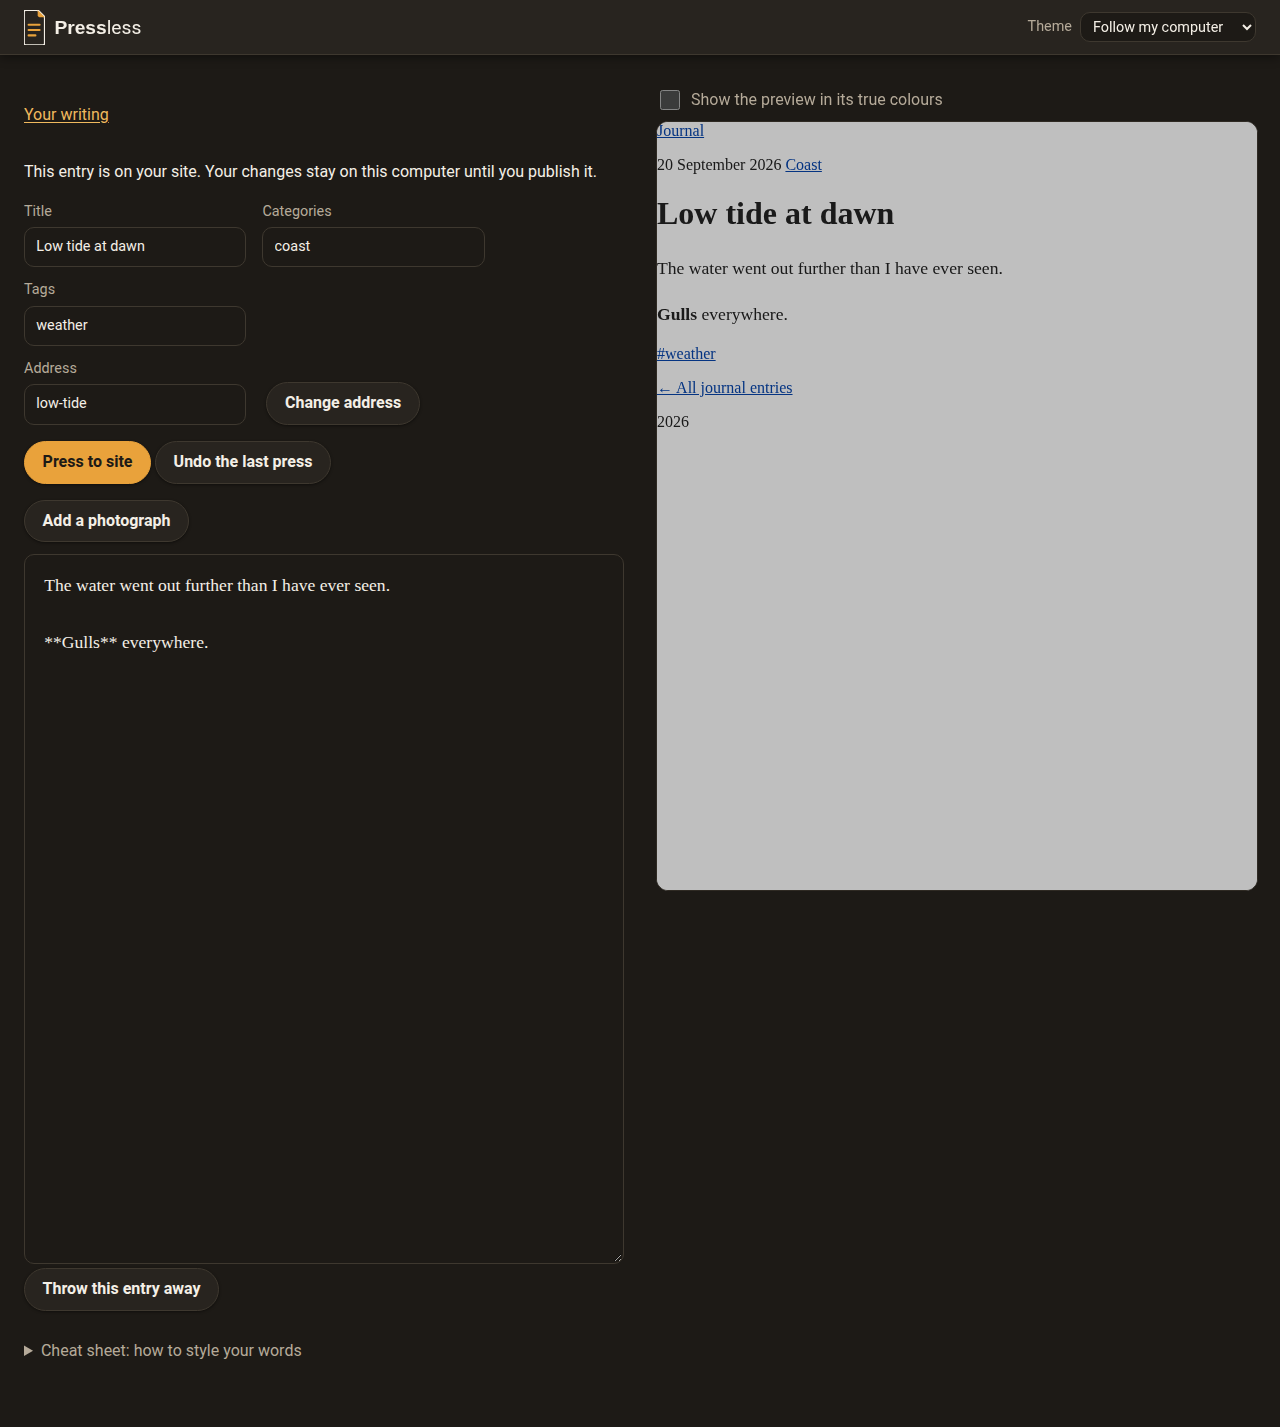Click Undo the last press
Viewport: 1280px width, 1427px height.
click(243, 462)
